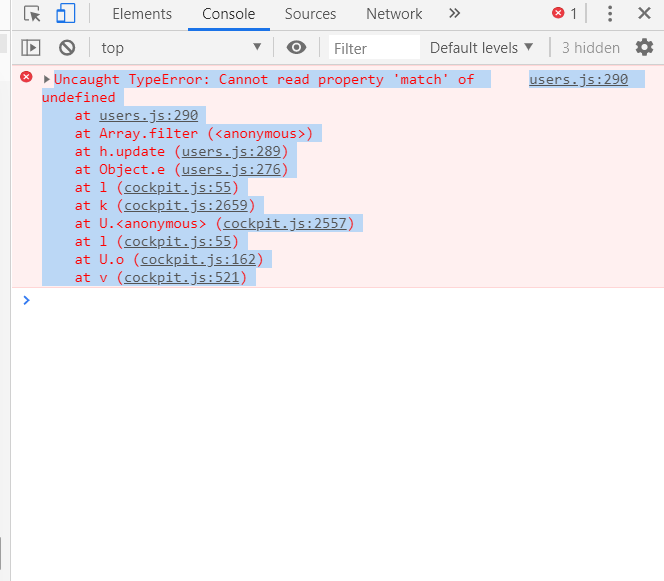Open the Elements tab

click(x=142, y=14)
